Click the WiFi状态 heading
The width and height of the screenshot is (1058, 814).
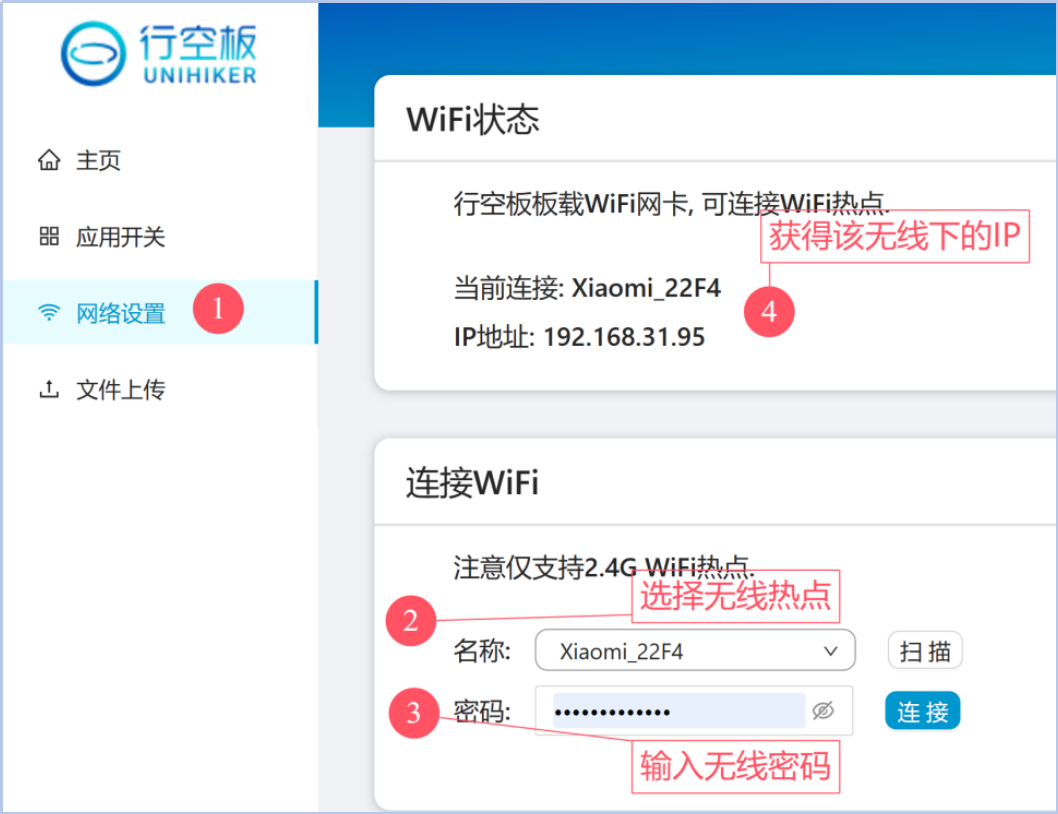[472, 119]
